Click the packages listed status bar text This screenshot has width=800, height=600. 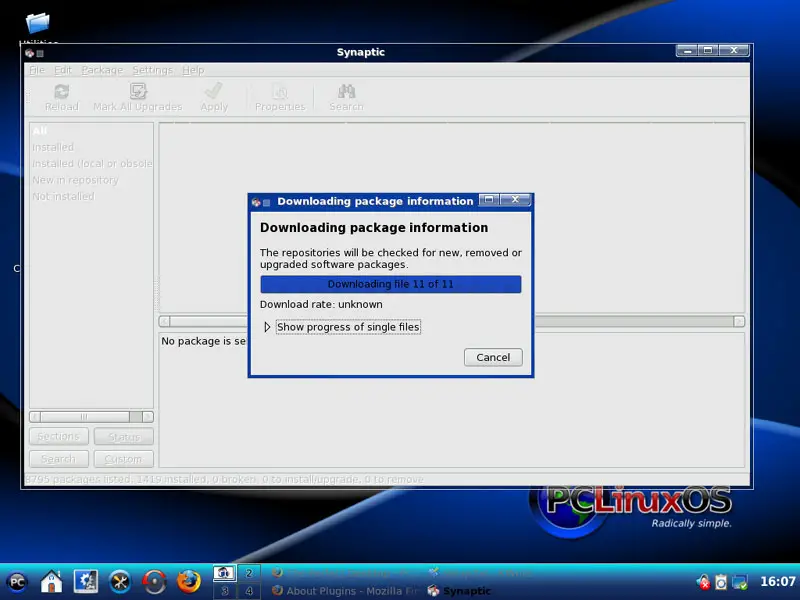pos(224,480)
